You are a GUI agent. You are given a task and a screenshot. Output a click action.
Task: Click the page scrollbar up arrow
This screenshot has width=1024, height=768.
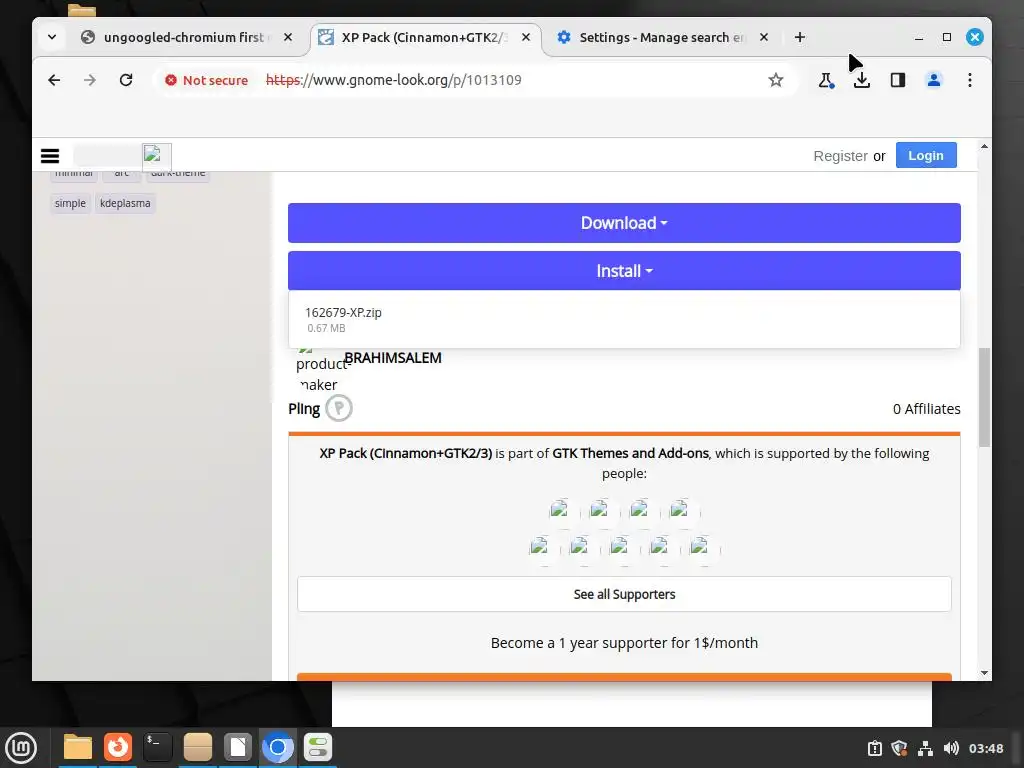[x=984, y=147]
